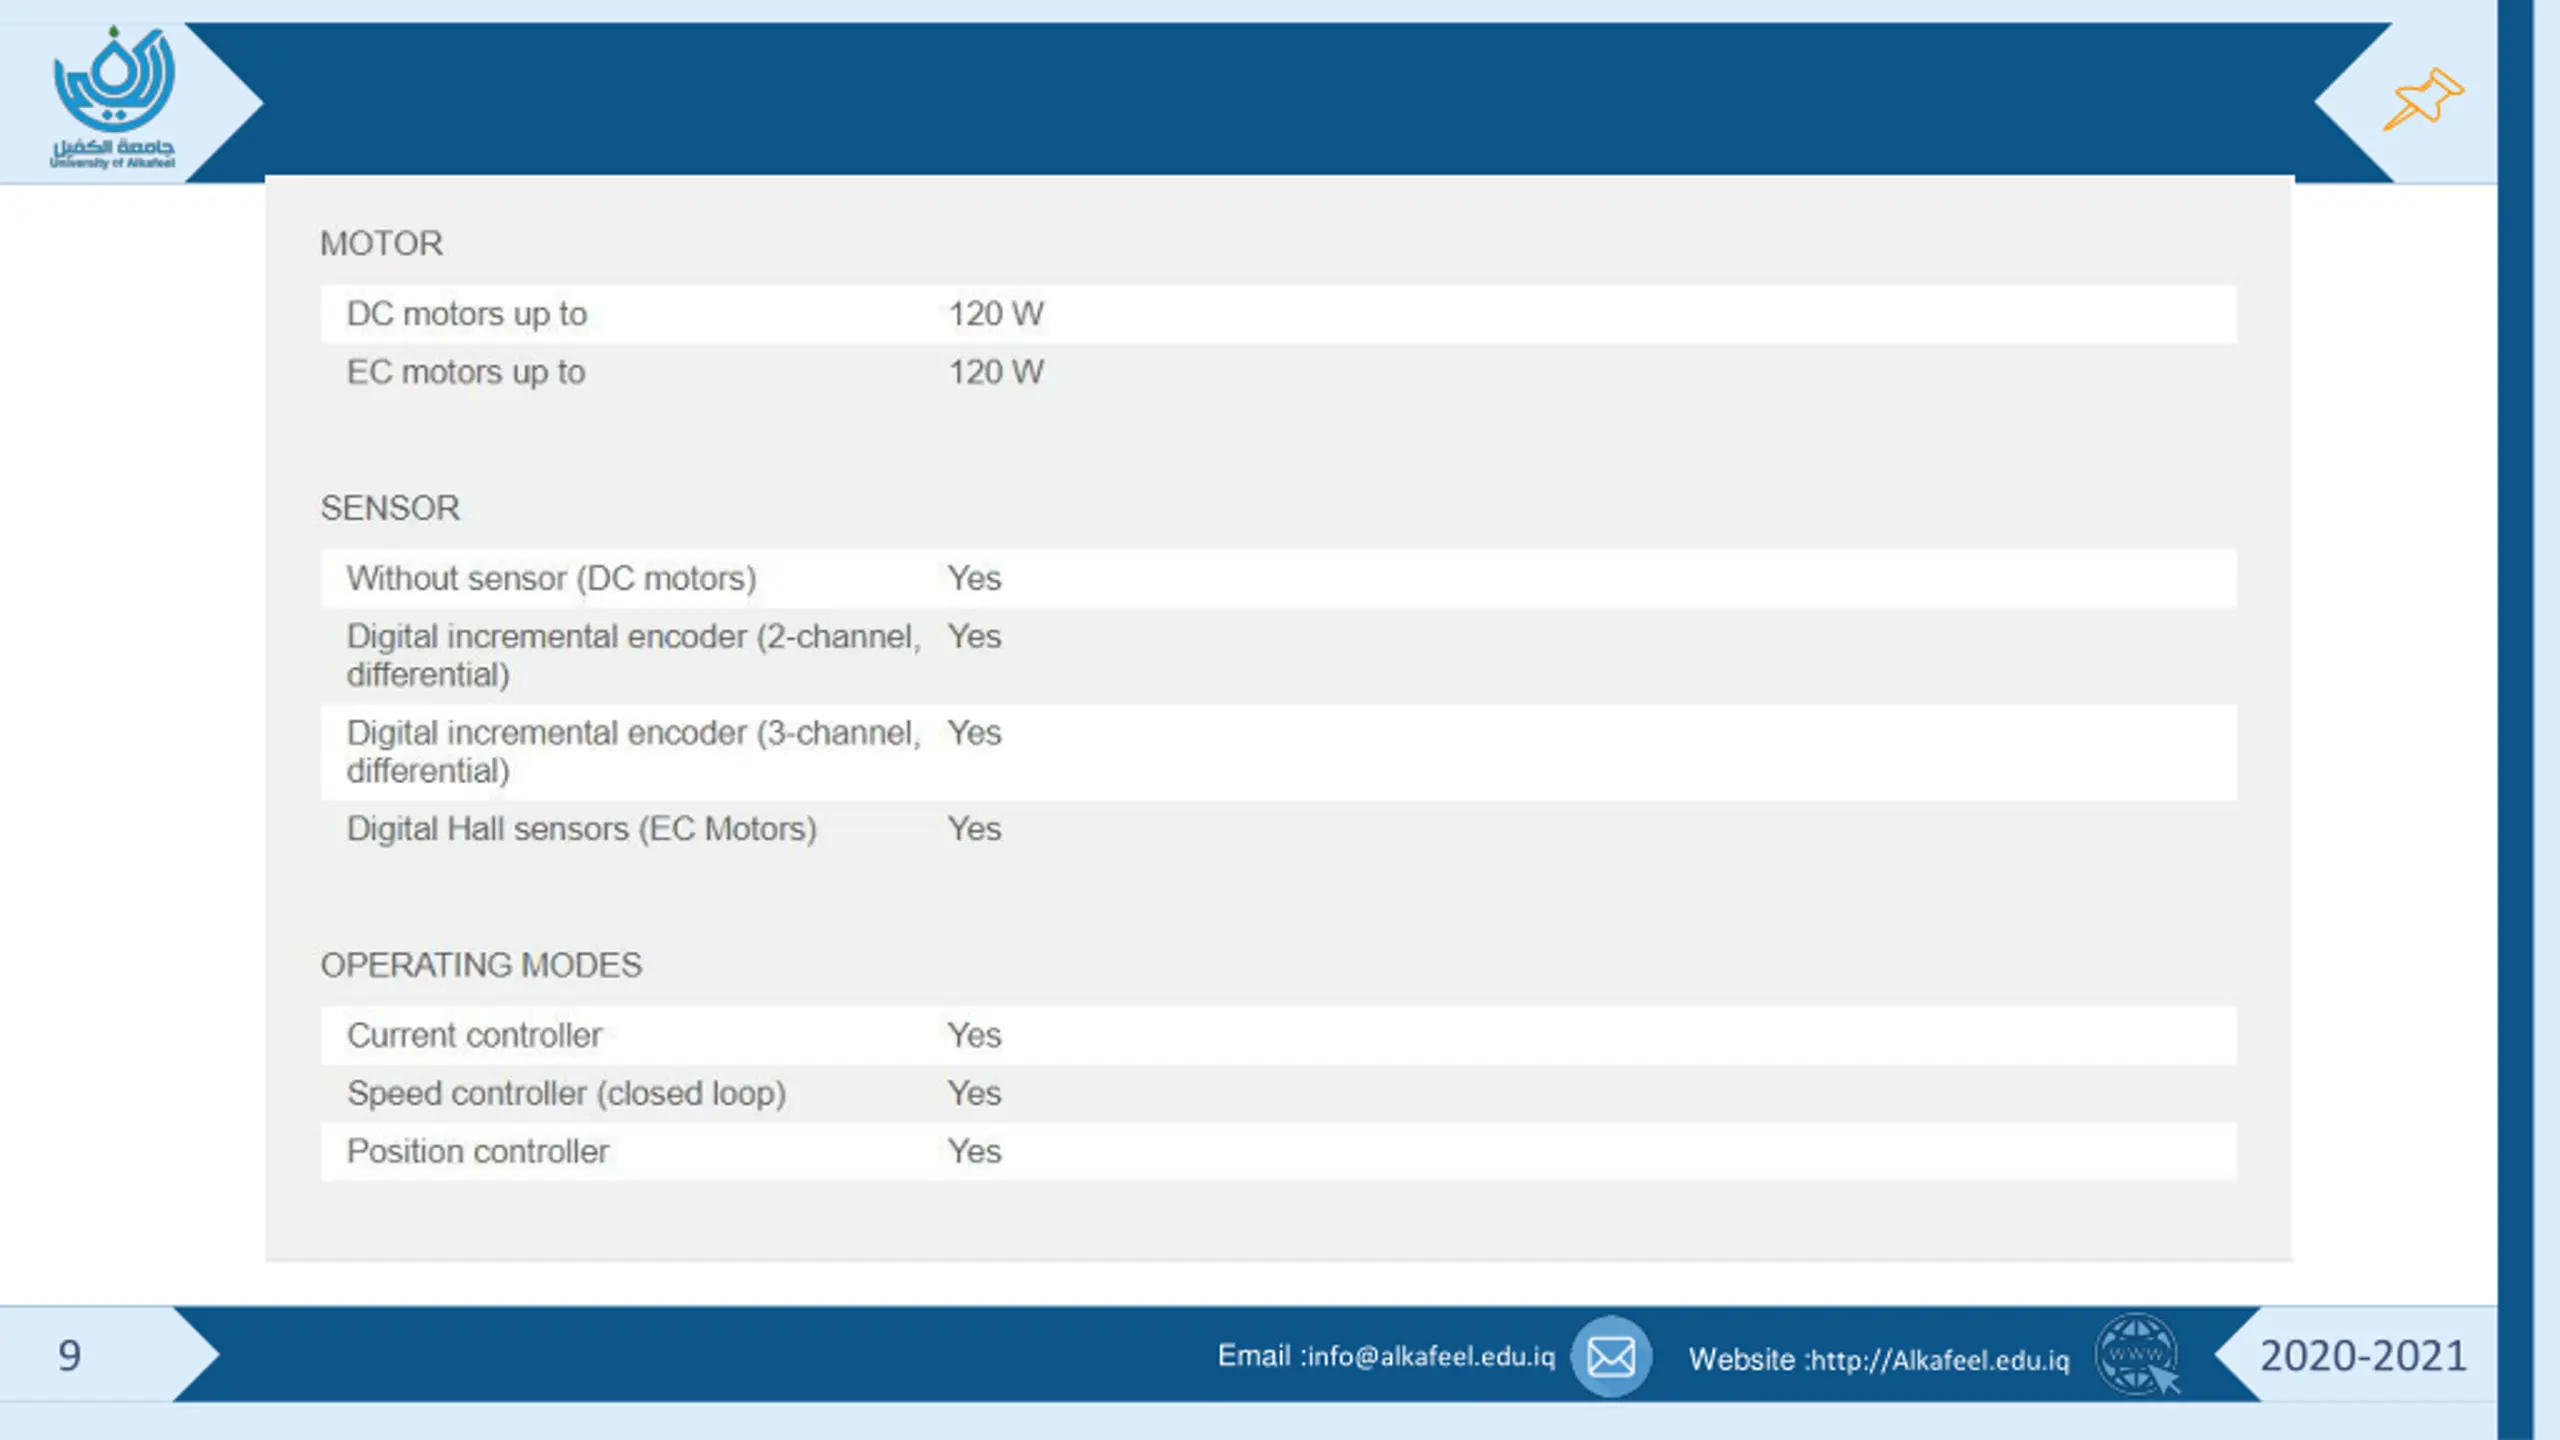2560x1440 pixels.
Task: Click 'Digital Hall sensors (EC Motors)' label
Action: pos(581,829)
